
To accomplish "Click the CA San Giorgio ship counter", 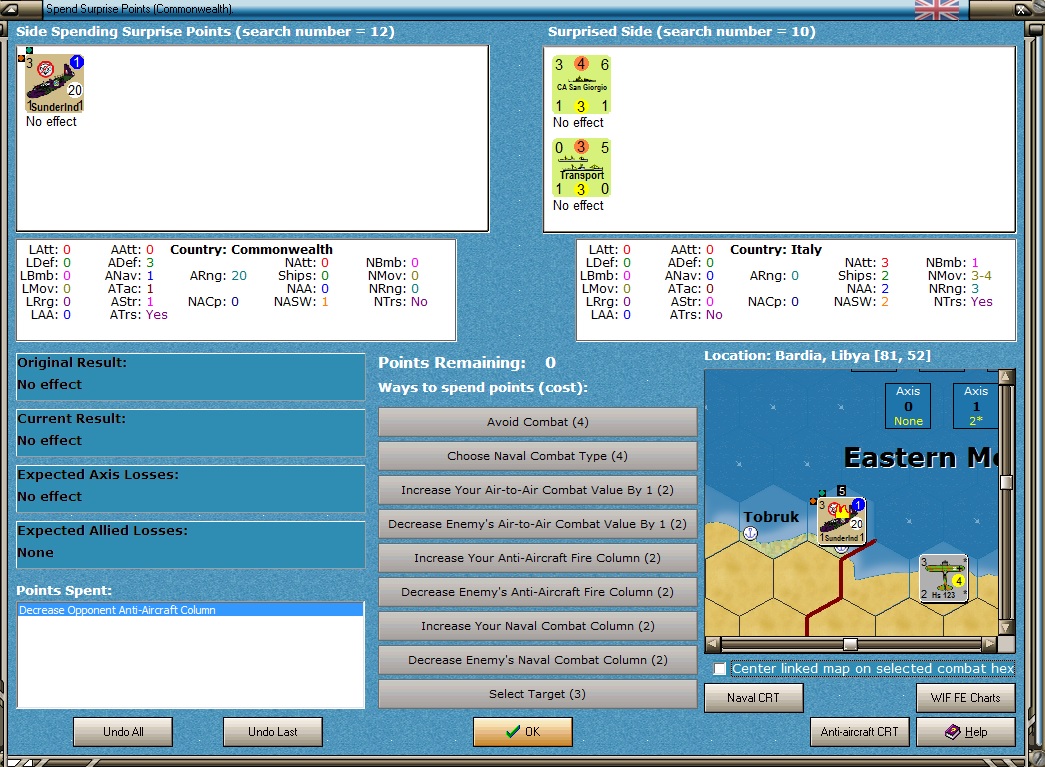I will [x=581, y=85].
